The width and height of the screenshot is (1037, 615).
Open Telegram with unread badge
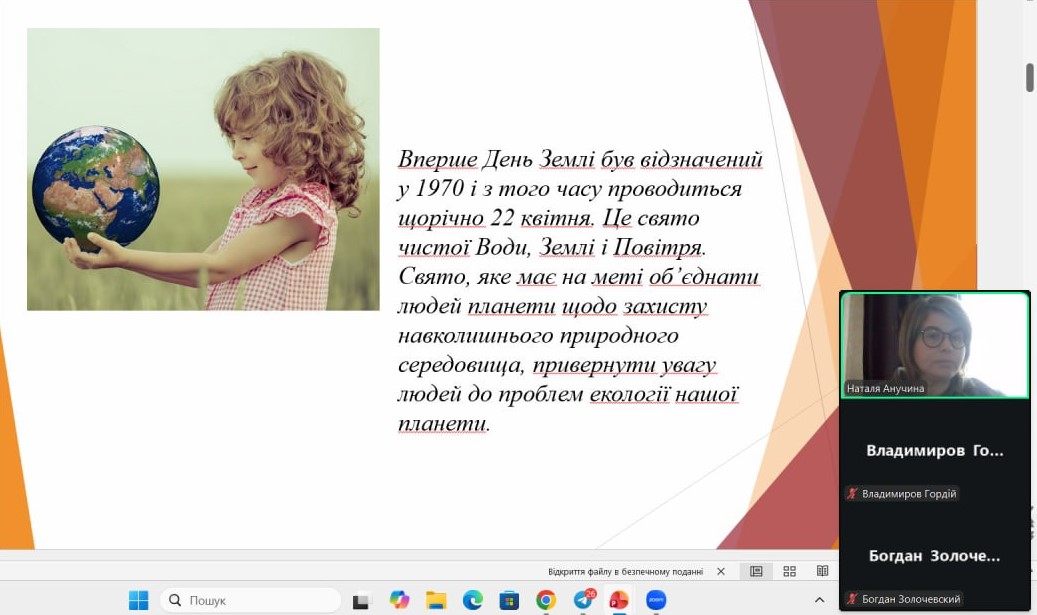[583, 600]
